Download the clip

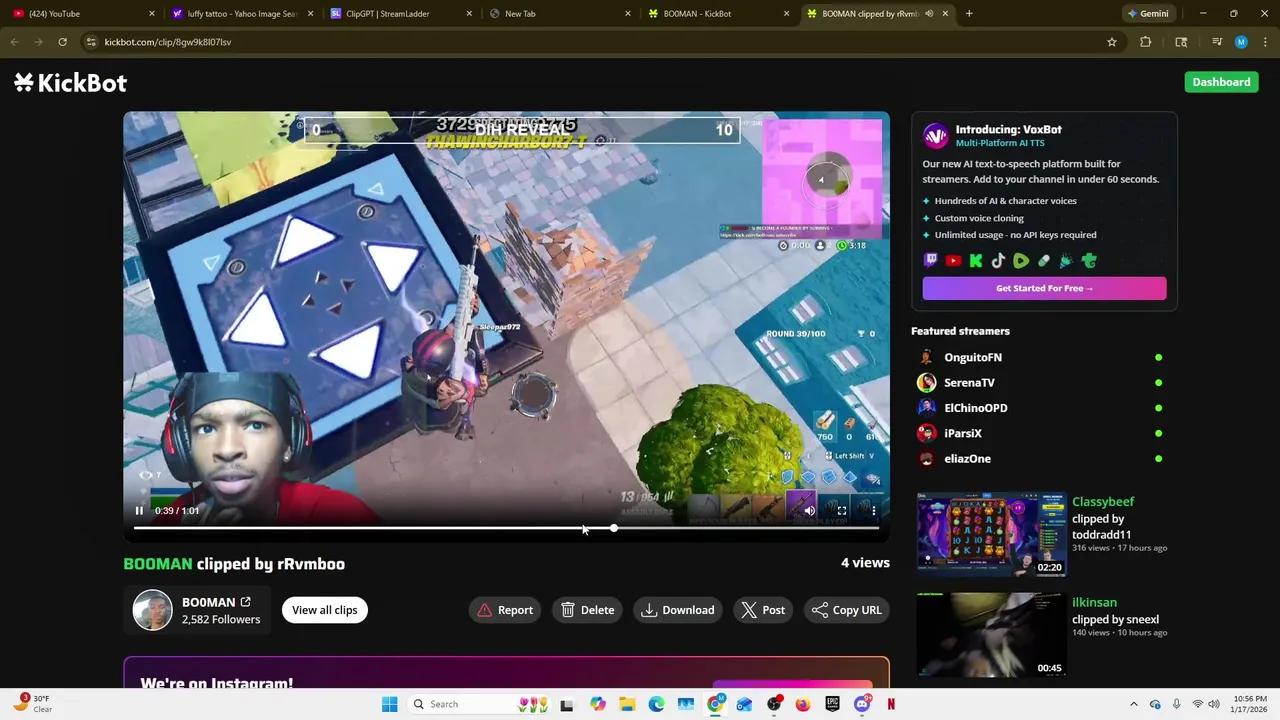(678, 610)
